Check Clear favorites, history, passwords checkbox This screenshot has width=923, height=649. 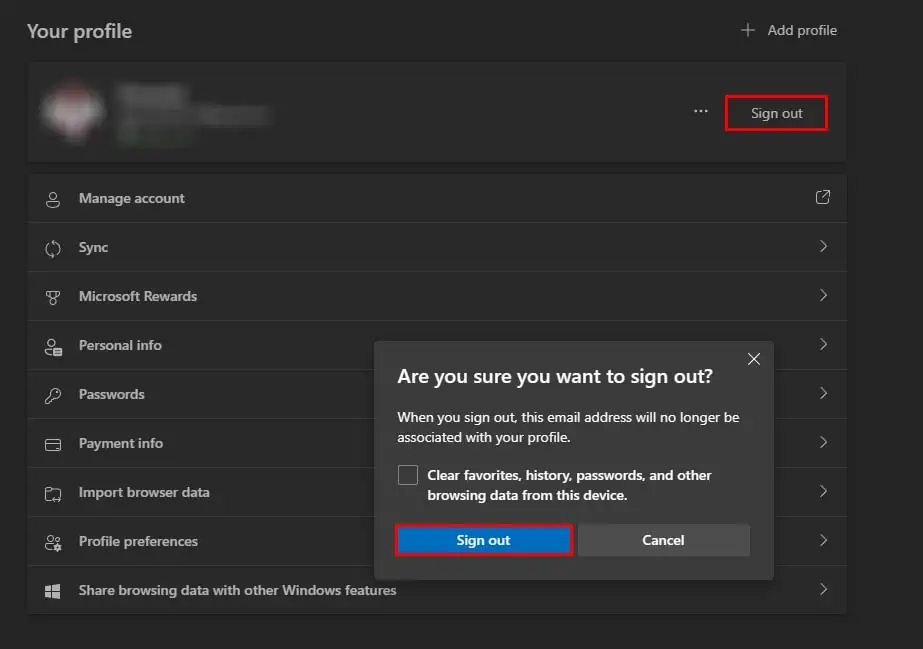[407, 475]
